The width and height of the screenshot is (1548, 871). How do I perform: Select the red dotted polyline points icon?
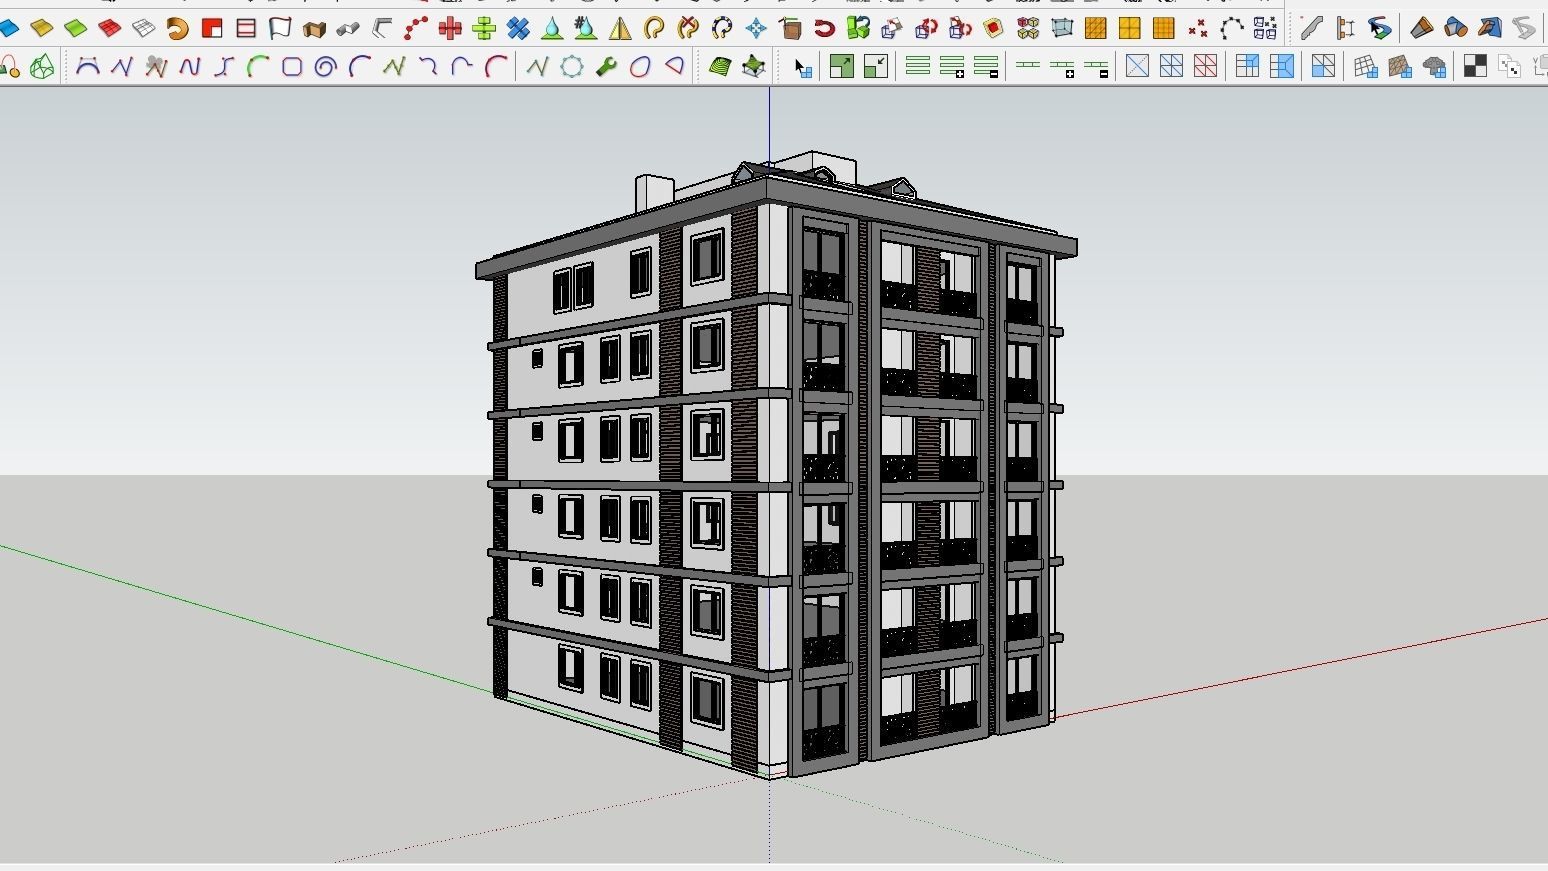tap(416, 28)
